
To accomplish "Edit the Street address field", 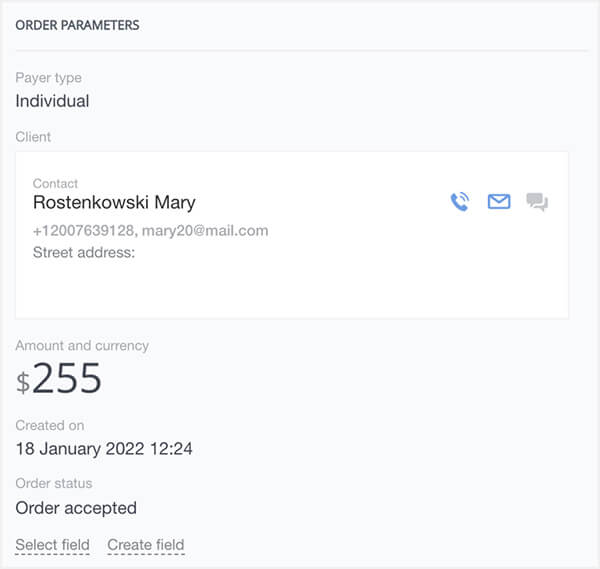I will [84, 252].
